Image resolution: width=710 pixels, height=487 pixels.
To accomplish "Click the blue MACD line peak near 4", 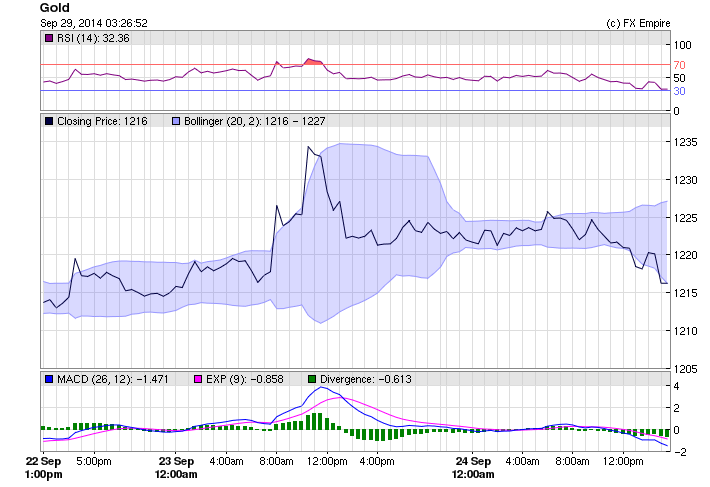I will tap(321, 387).
